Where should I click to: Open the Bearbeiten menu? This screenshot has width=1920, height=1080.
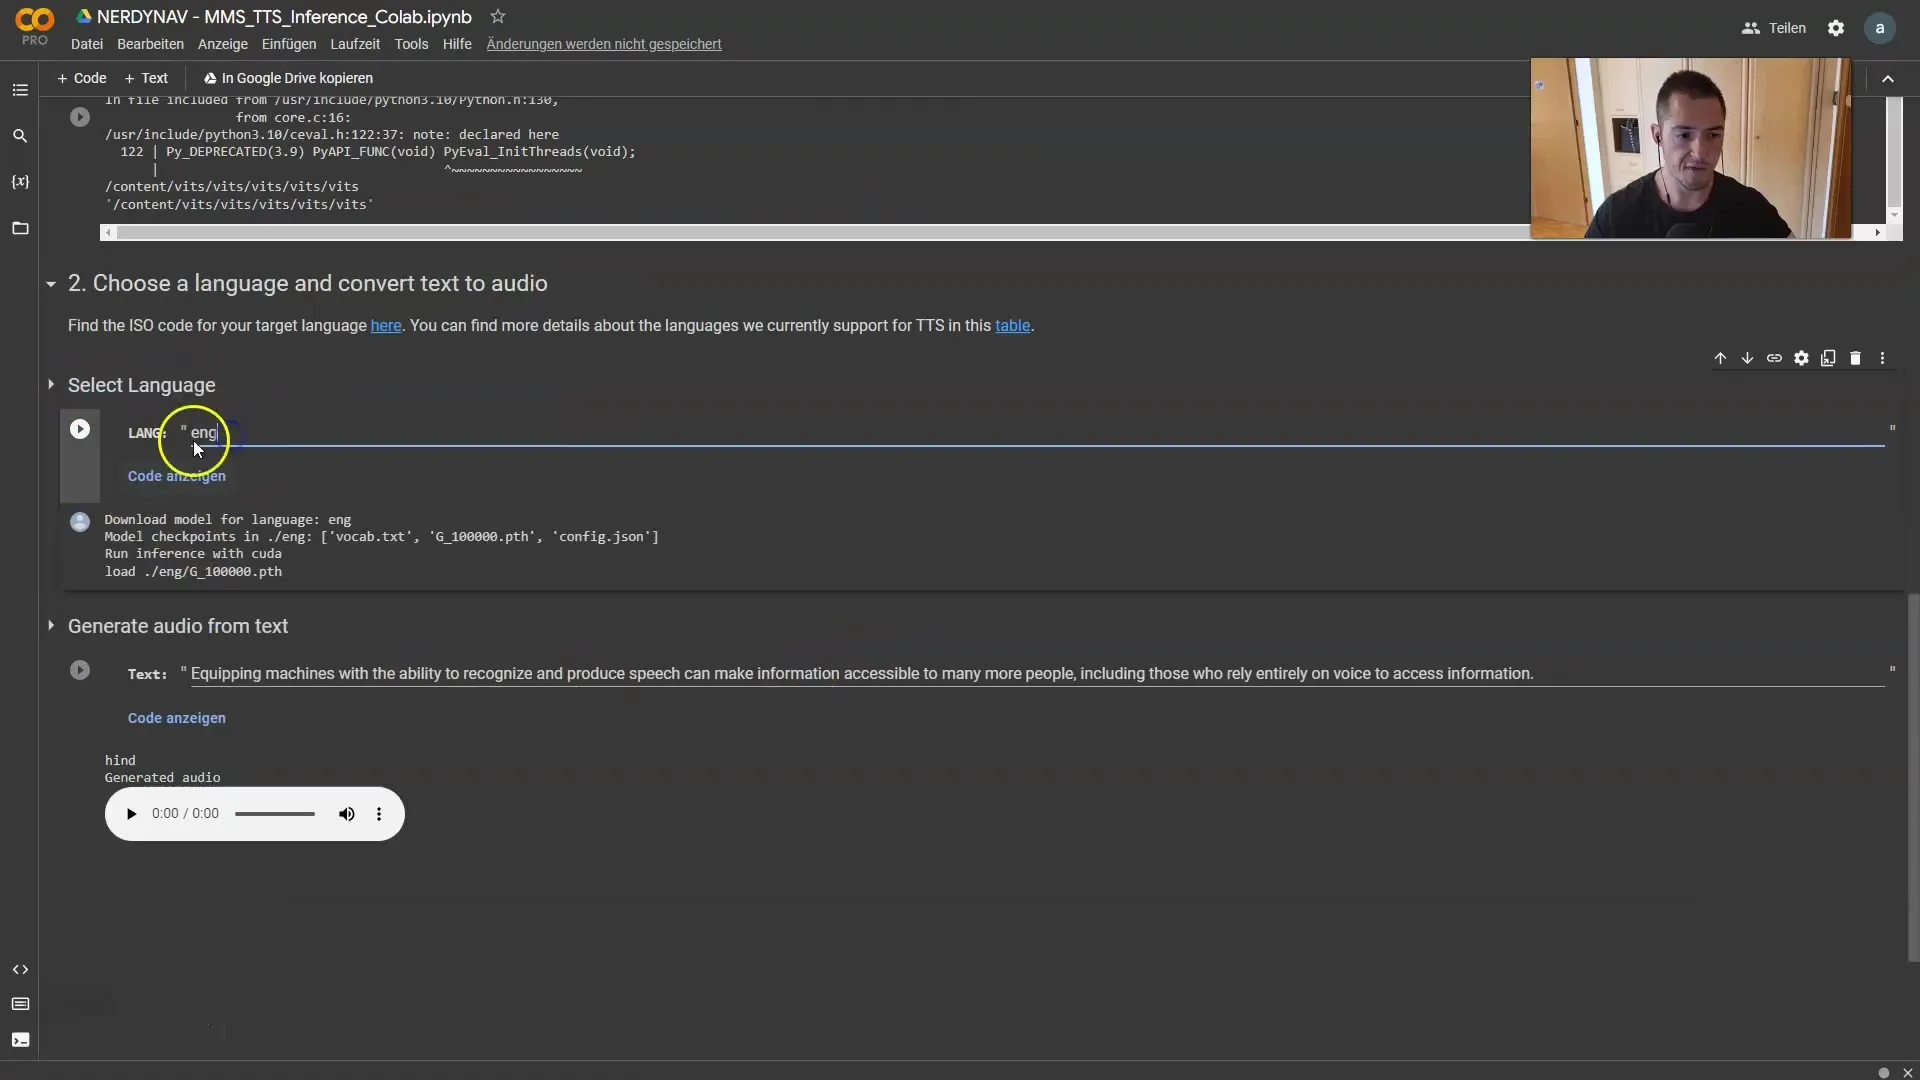pyautogui.click(x=150, y=44)
